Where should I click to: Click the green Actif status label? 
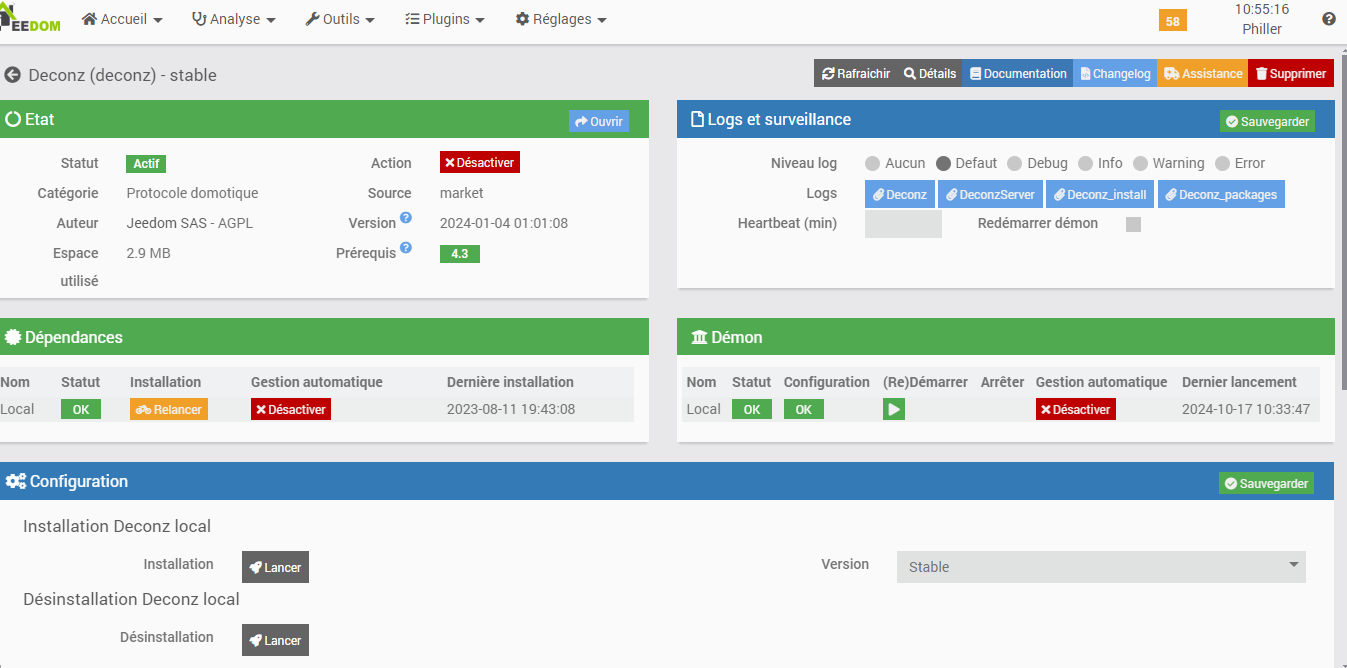146,164
